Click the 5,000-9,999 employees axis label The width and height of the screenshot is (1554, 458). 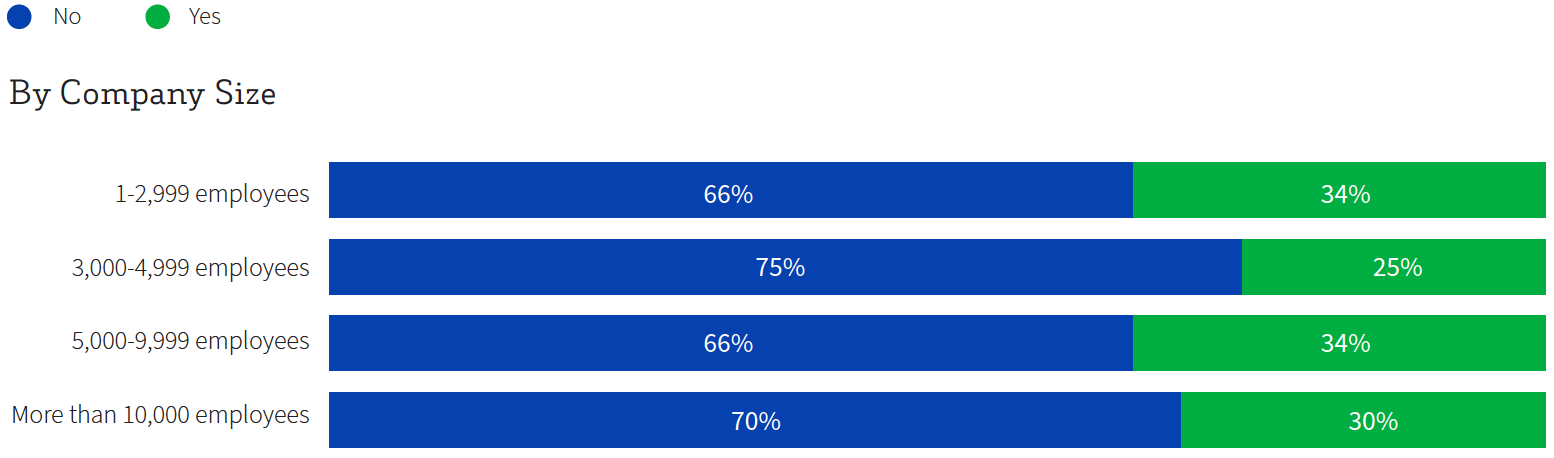point(190,340)
